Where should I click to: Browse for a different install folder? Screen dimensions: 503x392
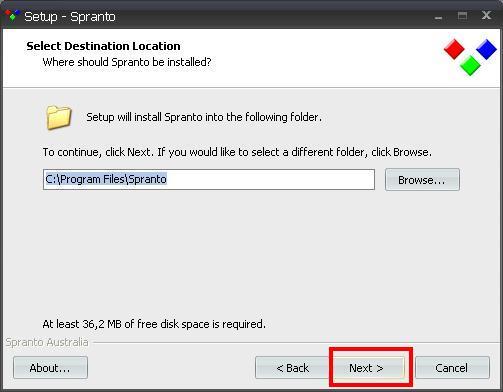[x=422, y=180]
